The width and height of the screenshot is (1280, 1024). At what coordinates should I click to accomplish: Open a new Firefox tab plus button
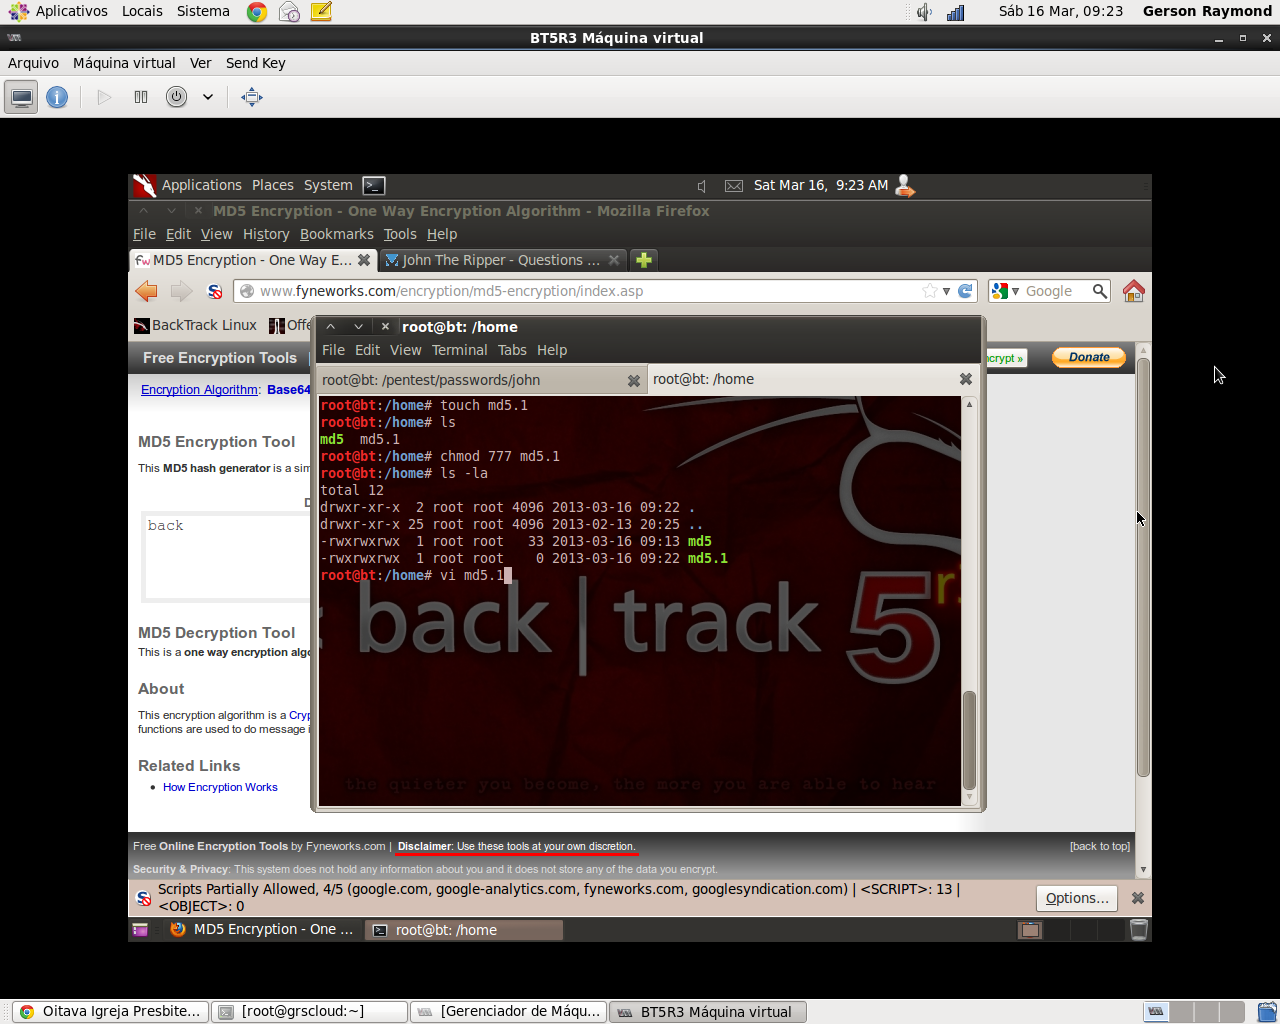coord(644,260)
